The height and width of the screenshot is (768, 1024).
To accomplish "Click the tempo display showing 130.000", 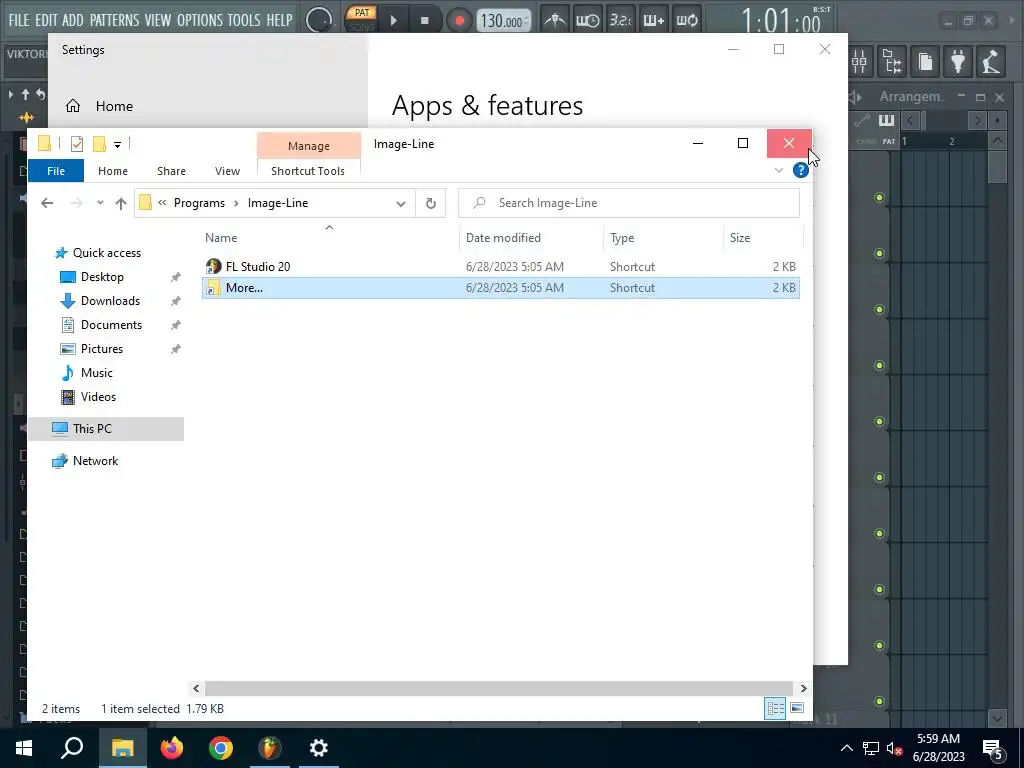I will pyautogui.click(x=502, y=20).
